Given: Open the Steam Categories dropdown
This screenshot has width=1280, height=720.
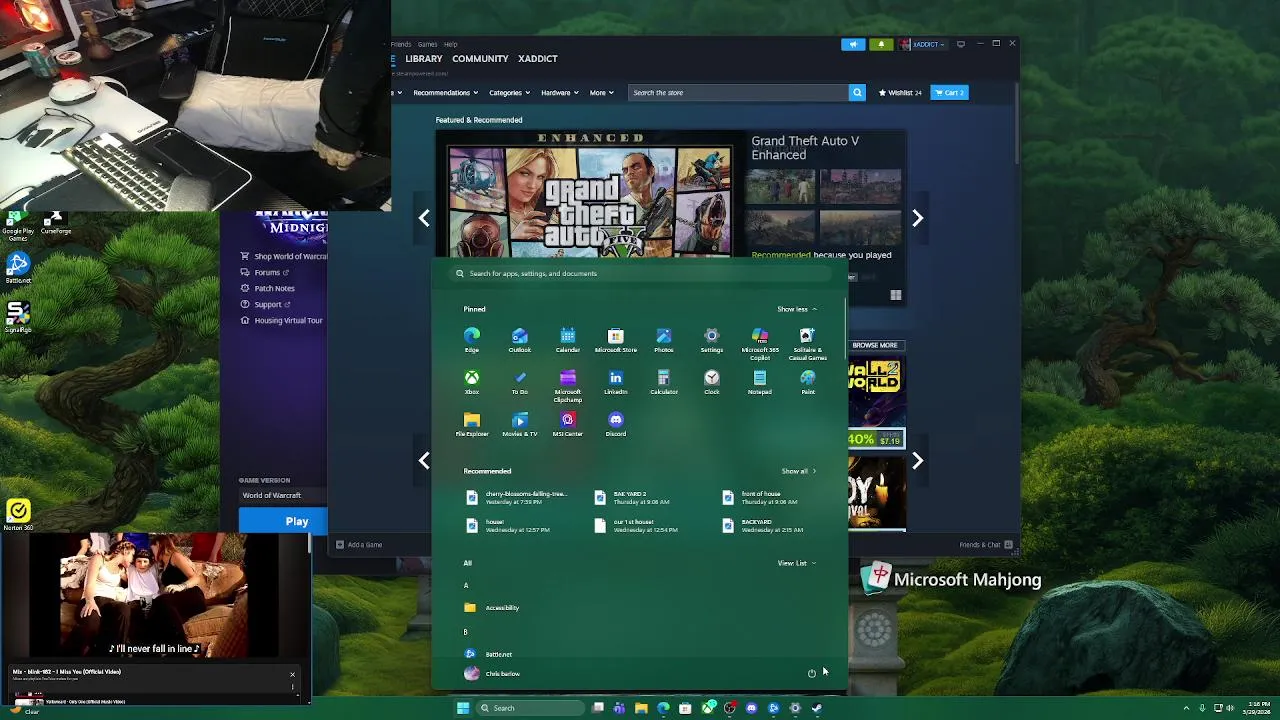Looking at the screenshot, I should 509,92.
